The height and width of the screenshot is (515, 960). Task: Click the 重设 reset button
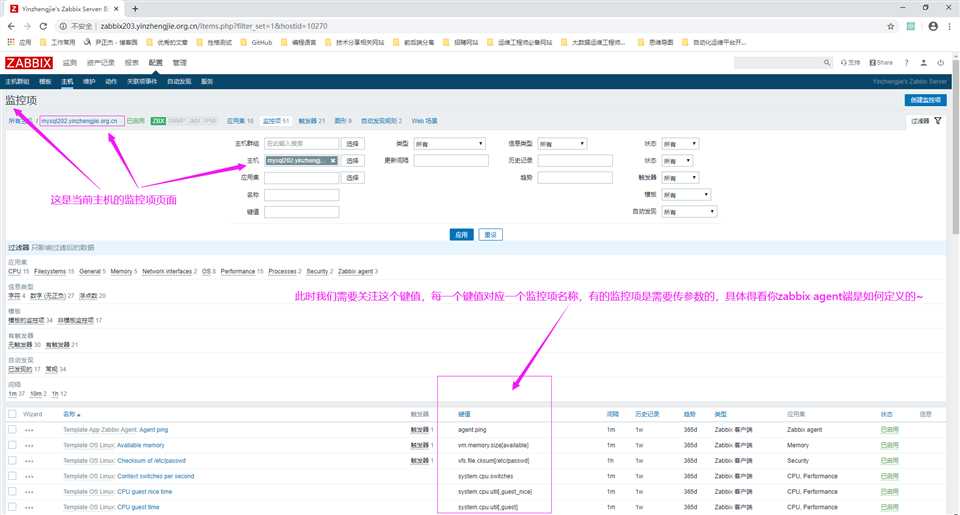(490, 235)
